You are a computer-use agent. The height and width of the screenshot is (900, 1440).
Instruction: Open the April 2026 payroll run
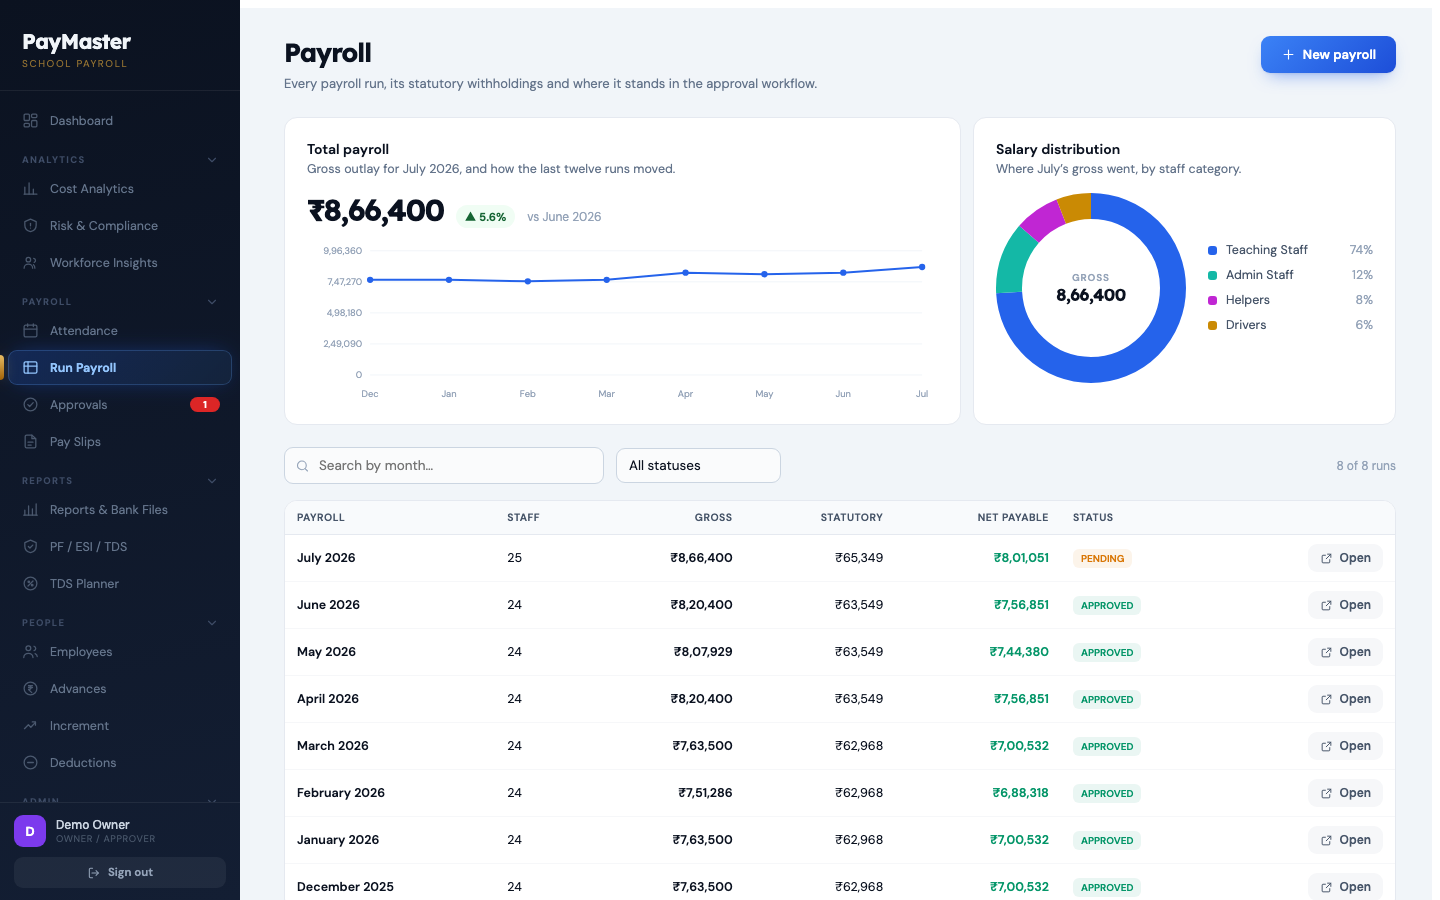(1345, 699)
